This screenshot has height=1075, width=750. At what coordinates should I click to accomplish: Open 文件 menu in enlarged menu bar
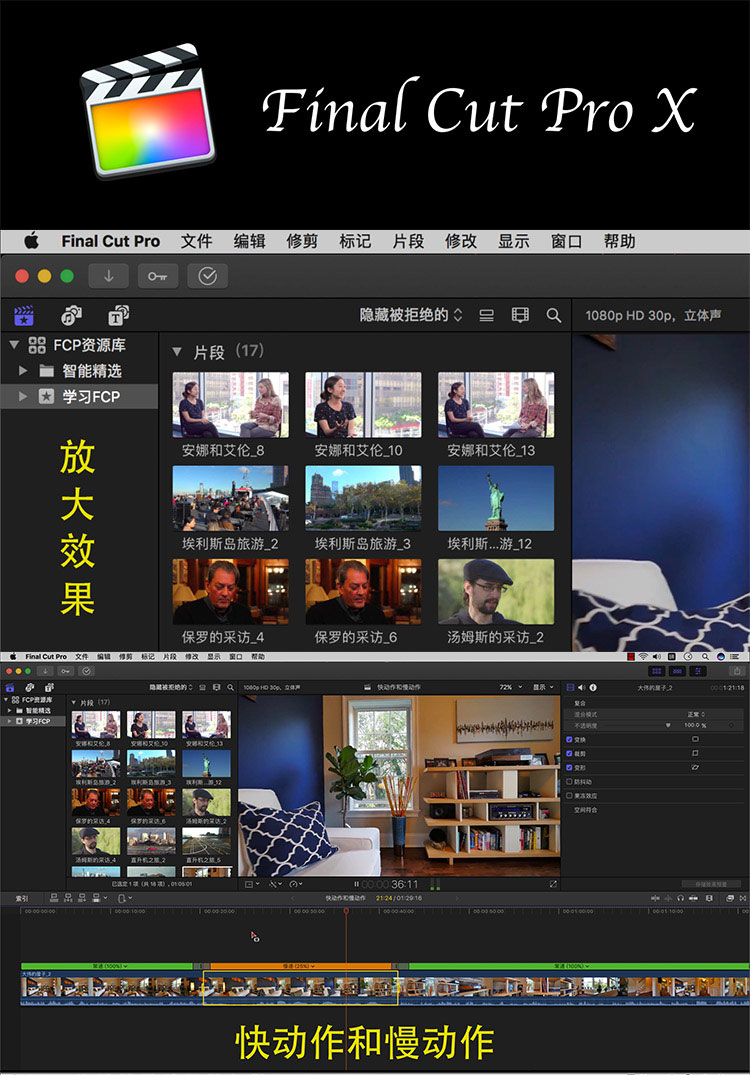(x=196, y=241)
